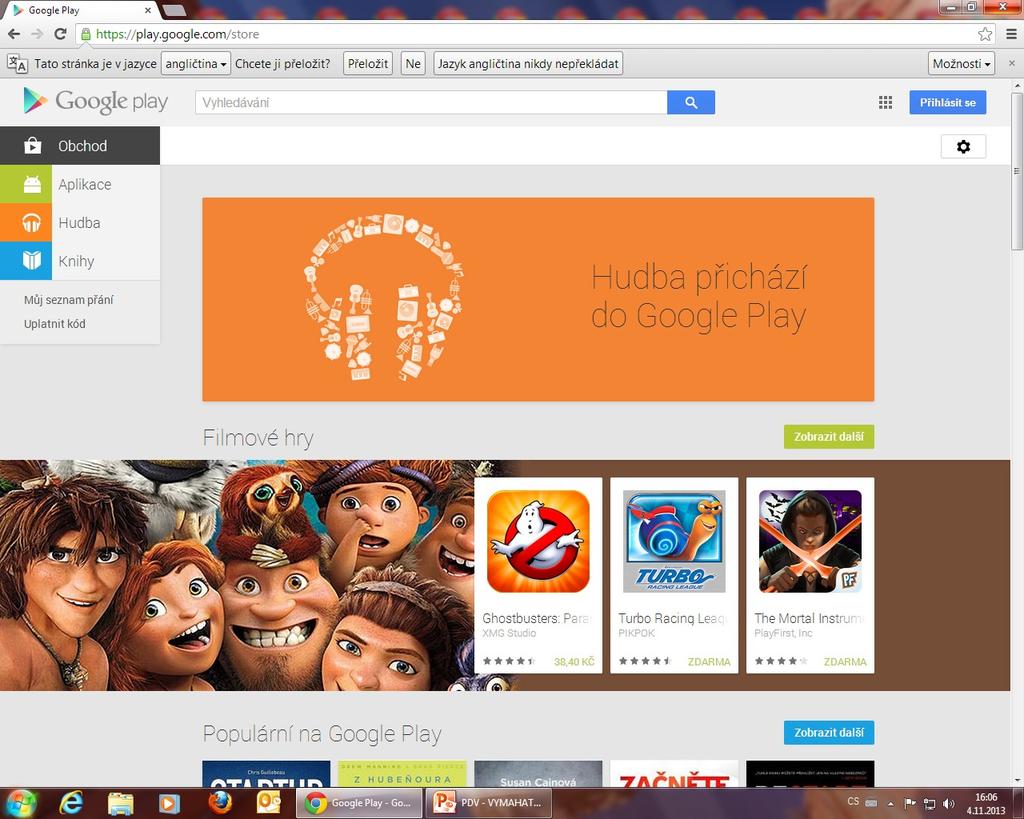The width and height of the screenshot is (1024, 819).
Task: Open Windows Explorer from the taskbar
Action: (120, 803)
